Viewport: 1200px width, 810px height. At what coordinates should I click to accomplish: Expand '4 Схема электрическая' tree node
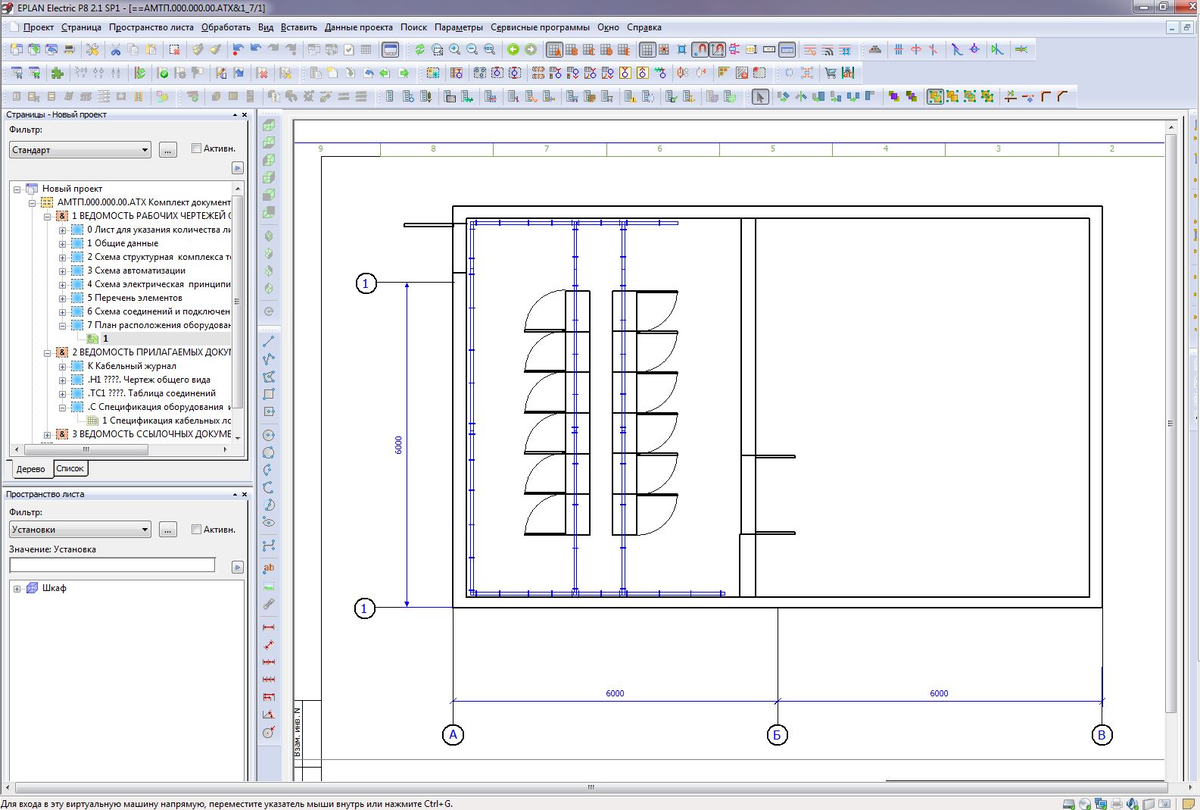pyautogui.click(x=63, y=284)
